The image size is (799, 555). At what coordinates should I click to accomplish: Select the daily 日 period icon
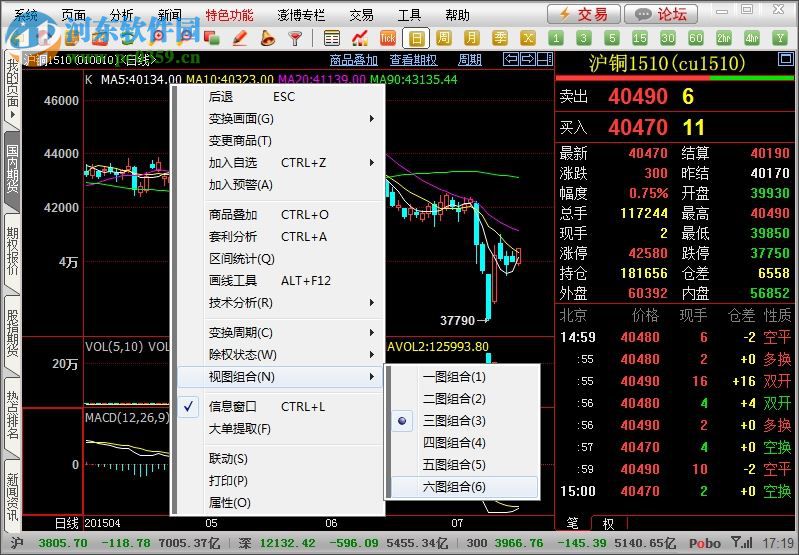pos(416,38)
